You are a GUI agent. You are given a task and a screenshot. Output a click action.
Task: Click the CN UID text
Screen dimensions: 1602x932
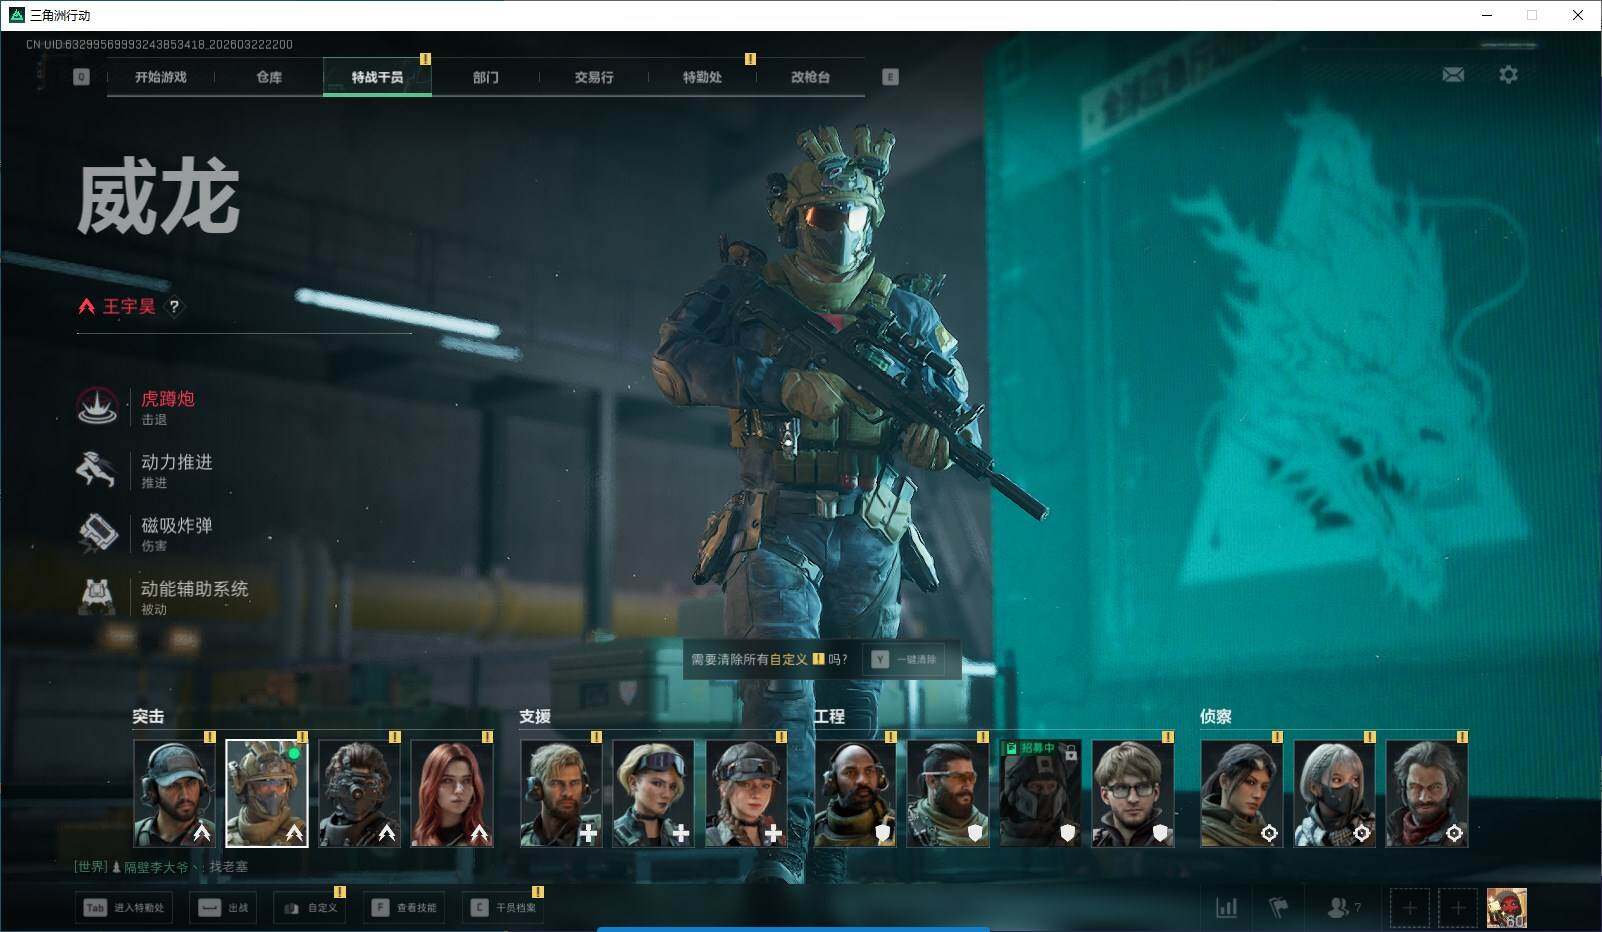[x=160, y=44]
